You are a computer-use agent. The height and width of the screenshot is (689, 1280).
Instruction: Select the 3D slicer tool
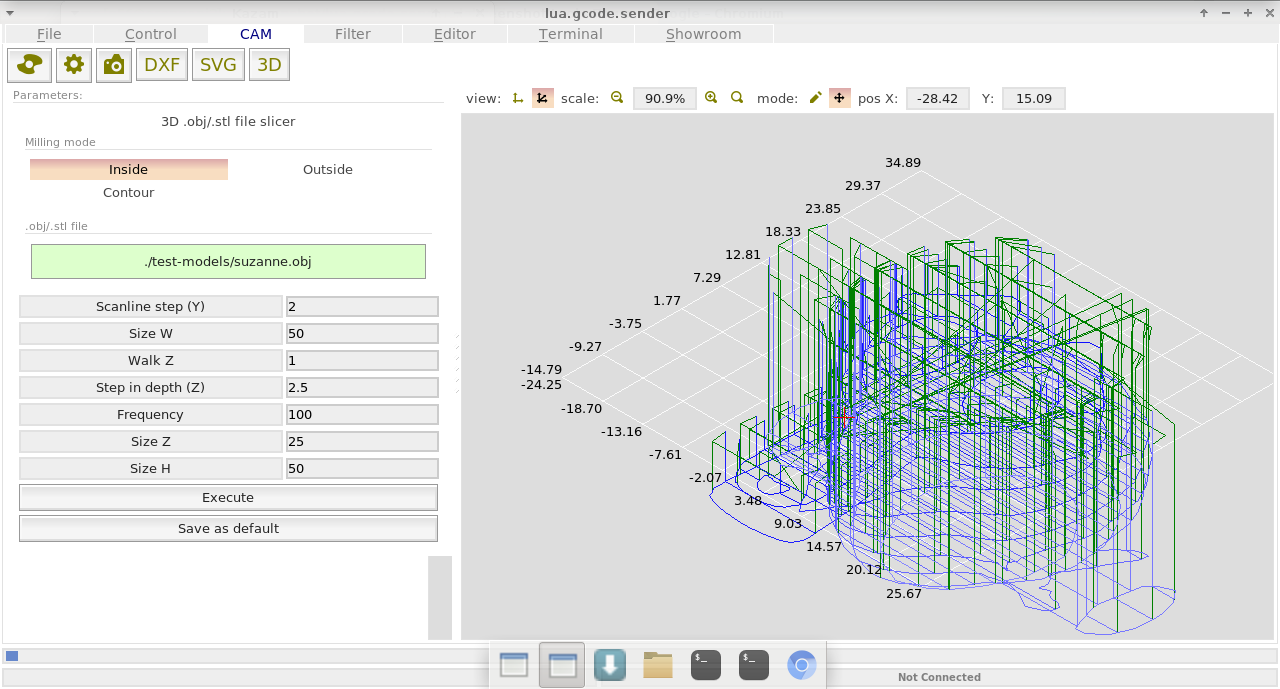tap(269, 65)
